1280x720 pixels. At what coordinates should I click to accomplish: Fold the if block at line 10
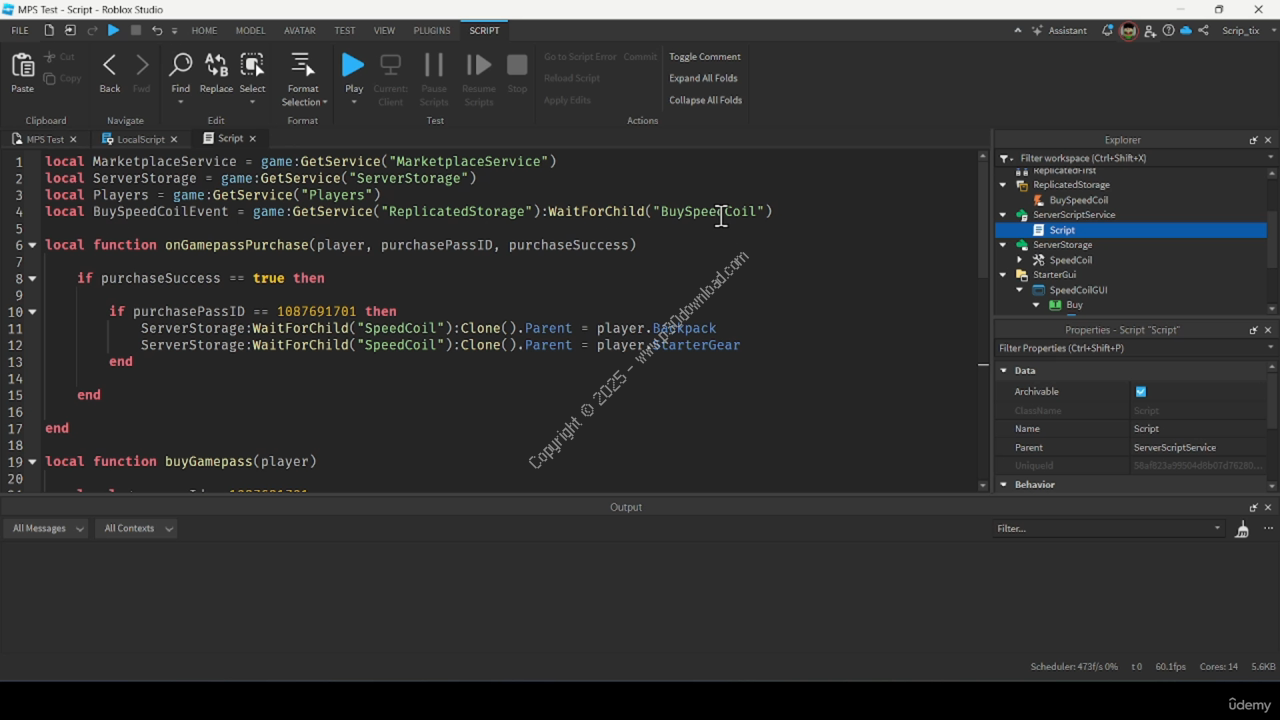33,312
